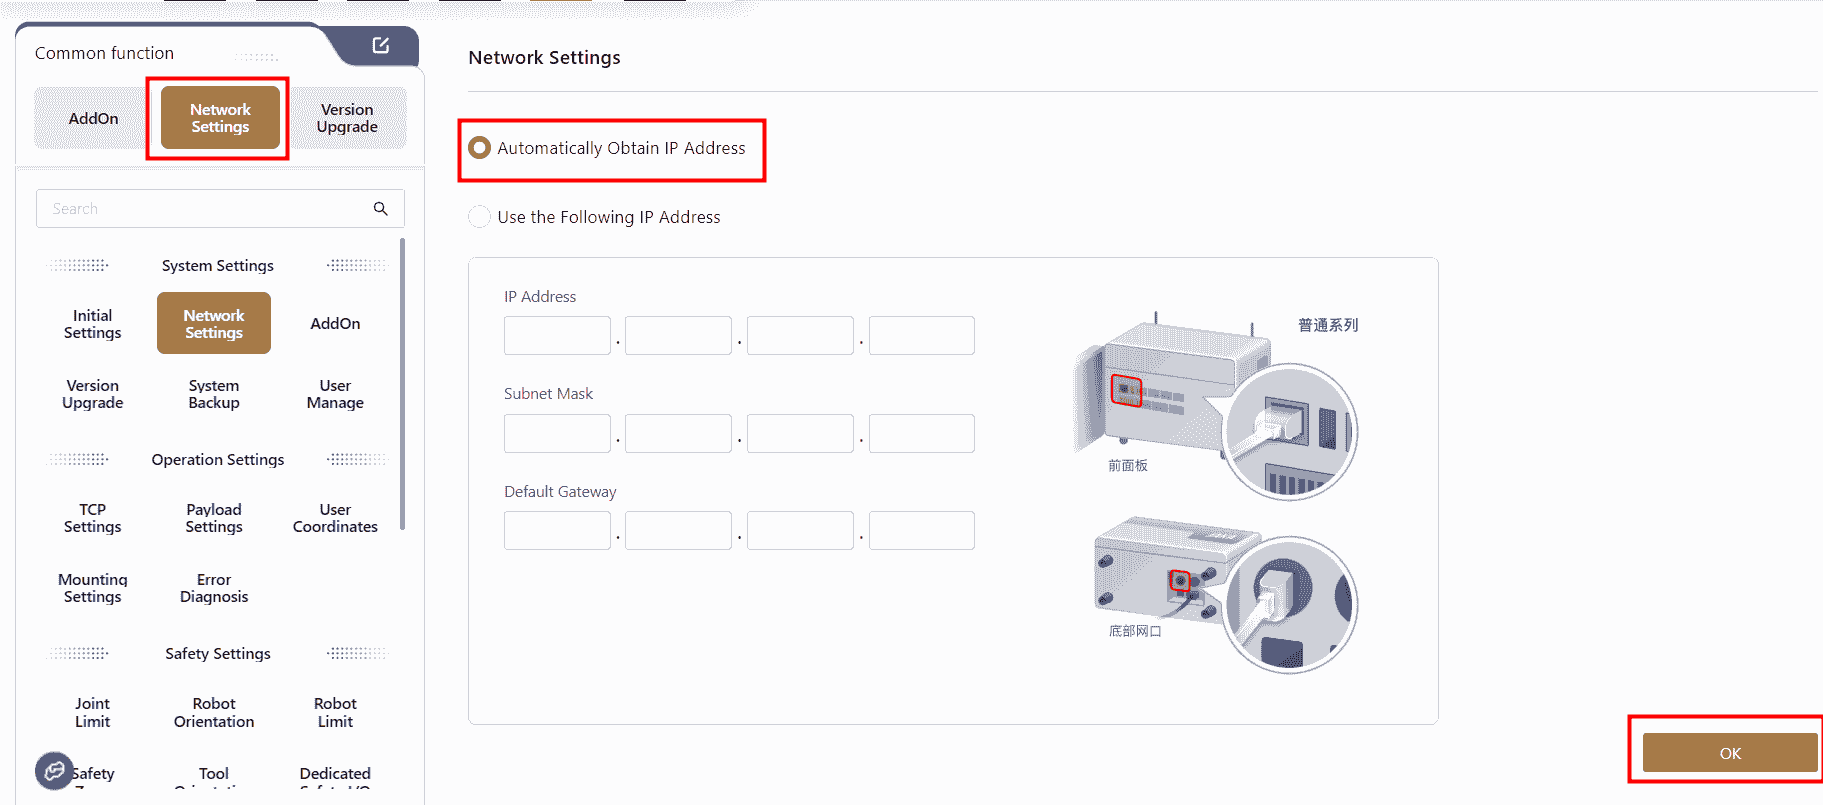Go to User Manage

click(335, 394)
